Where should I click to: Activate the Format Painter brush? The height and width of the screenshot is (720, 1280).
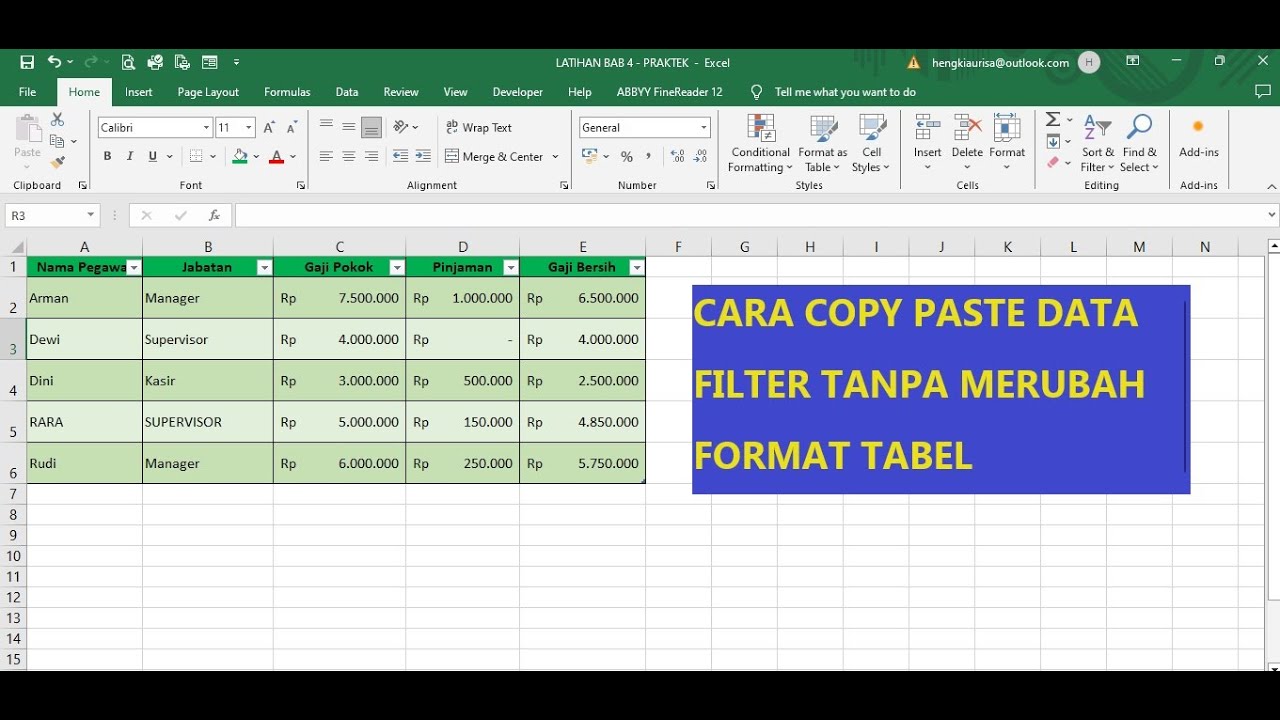pyautogui.click(x=57, y=162)
